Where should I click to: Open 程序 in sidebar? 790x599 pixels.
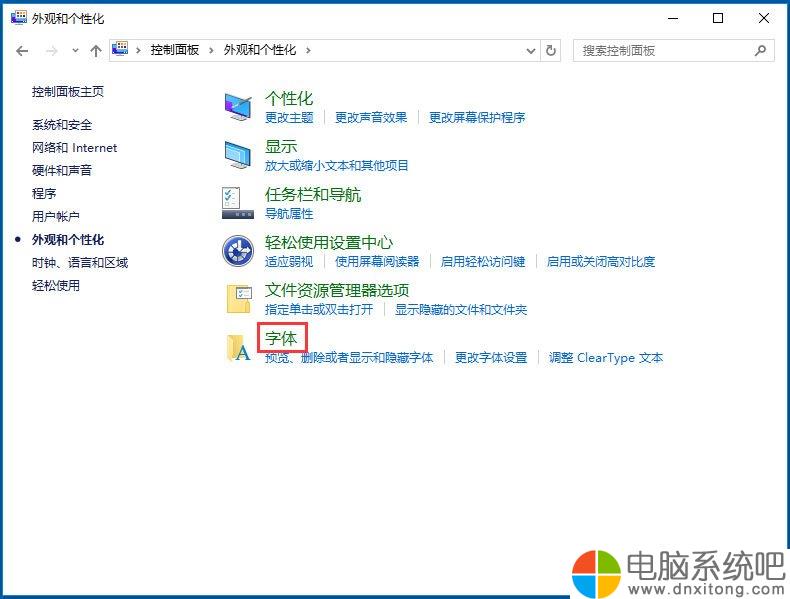(x=44, y=193)
